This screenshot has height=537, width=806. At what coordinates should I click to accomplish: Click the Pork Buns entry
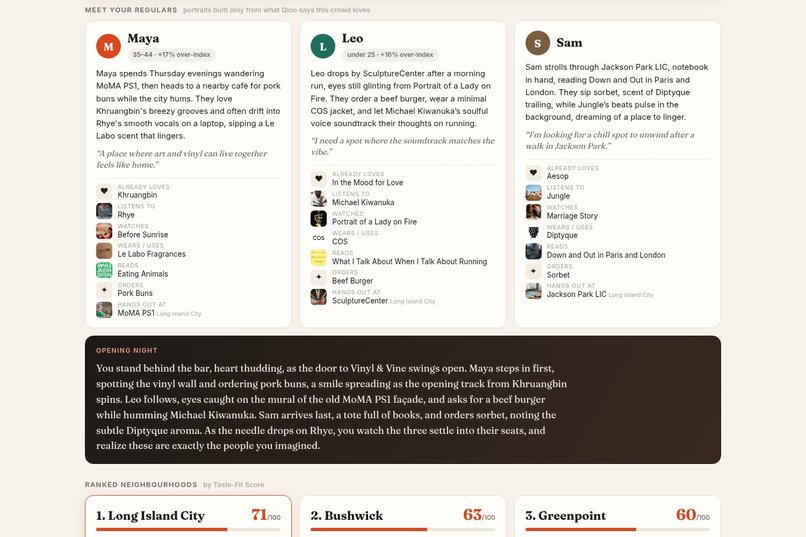click(x=135, y=293)
